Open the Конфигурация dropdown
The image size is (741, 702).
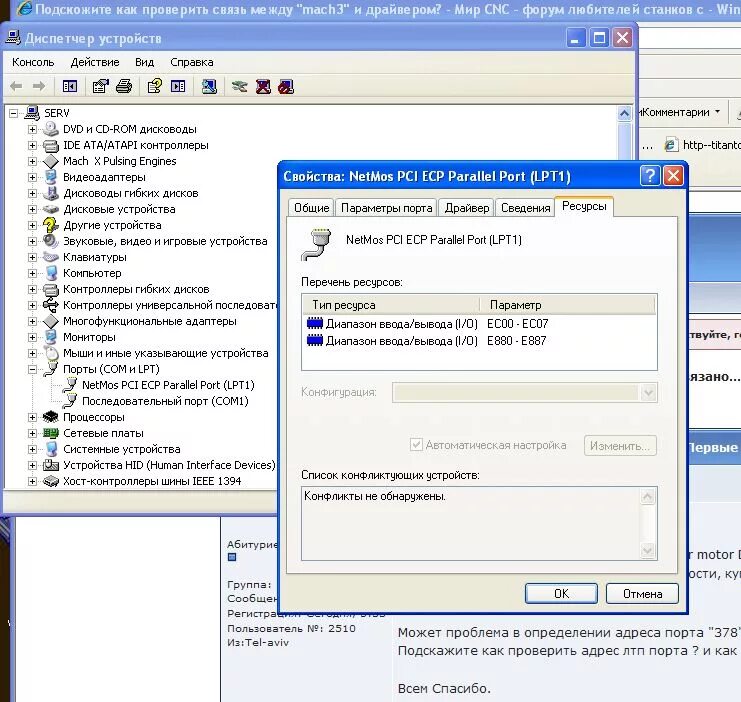648,392
